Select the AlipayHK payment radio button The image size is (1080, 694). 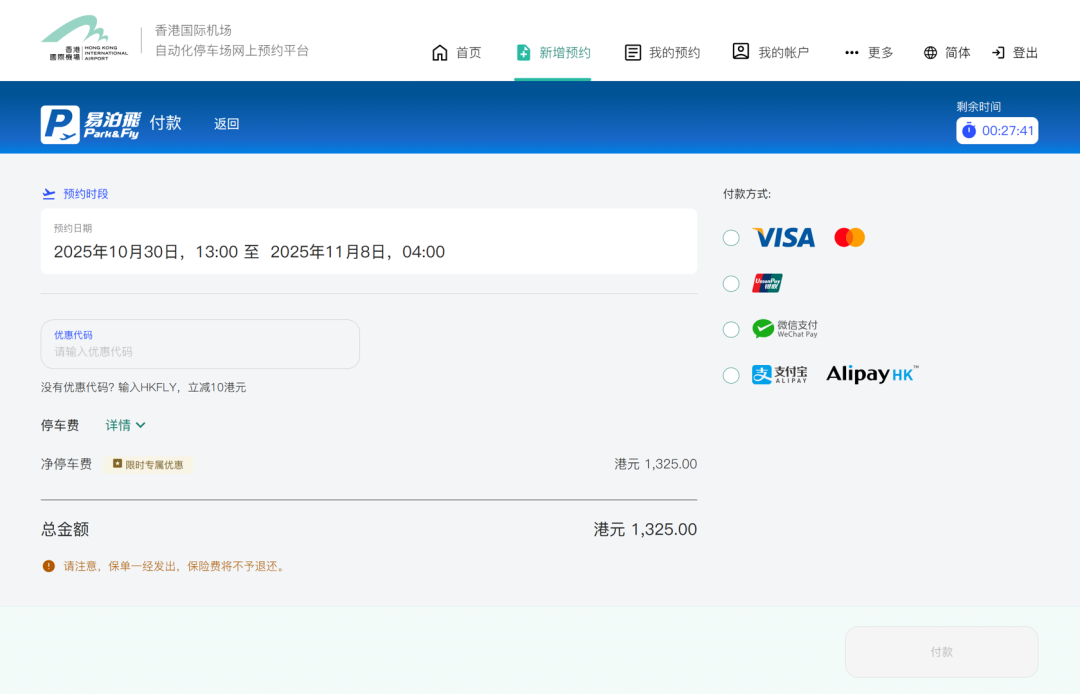731,374
